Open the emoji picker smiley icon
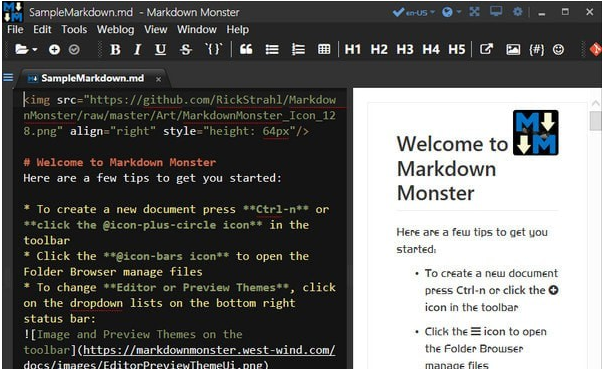The image size is (602, 369). coord(558,49)
